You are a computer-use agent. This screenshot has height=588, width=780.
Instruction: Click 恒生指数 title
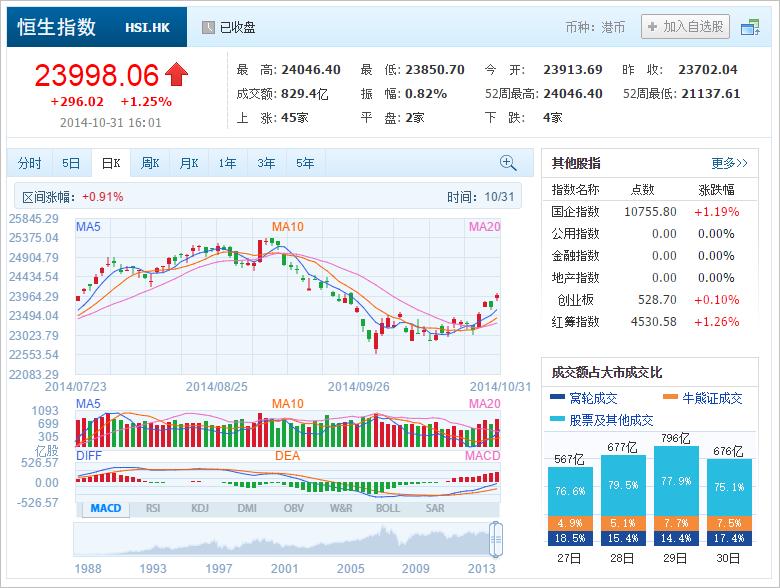pos(57,27)
